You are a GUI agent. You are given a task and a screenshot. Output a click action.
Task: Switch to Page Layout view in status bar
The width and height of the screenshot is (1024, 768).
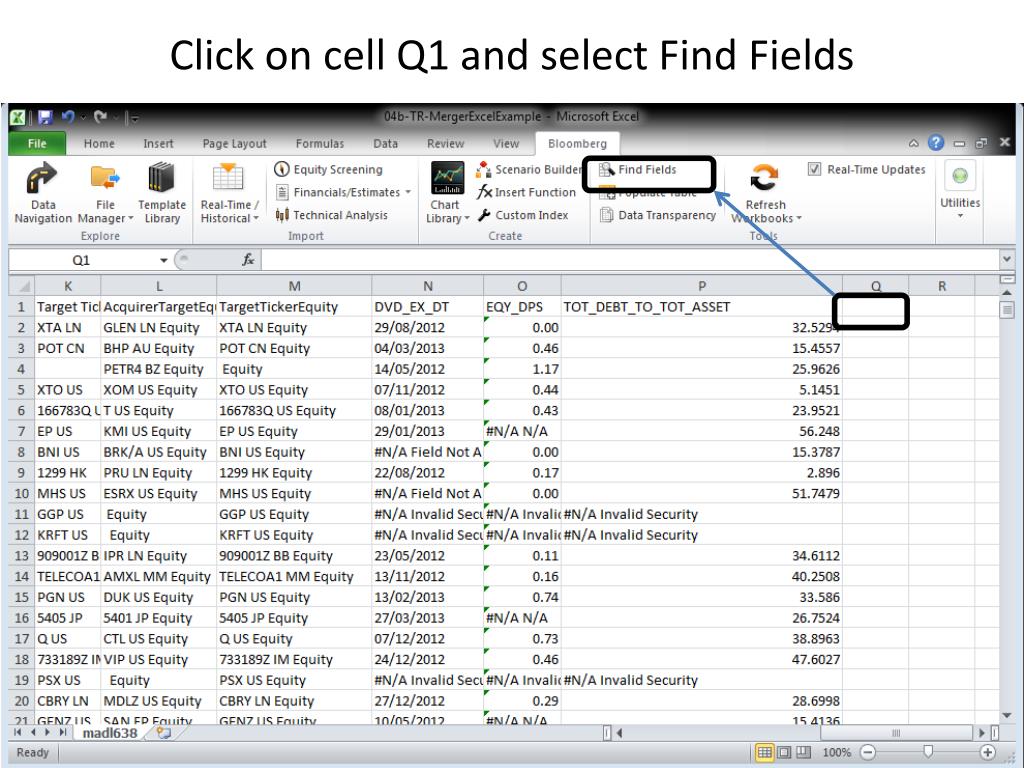784,752
